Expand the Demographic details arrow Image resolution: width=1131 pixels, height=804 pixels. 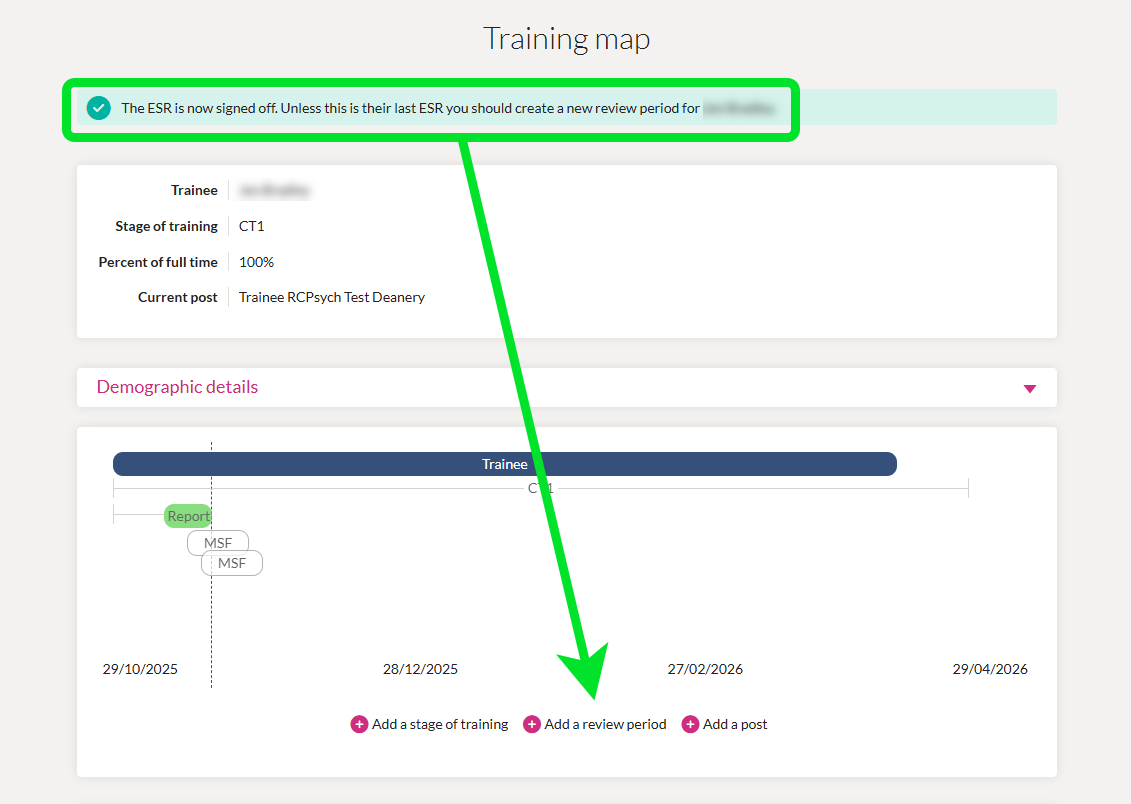[x=1029, y=389]
